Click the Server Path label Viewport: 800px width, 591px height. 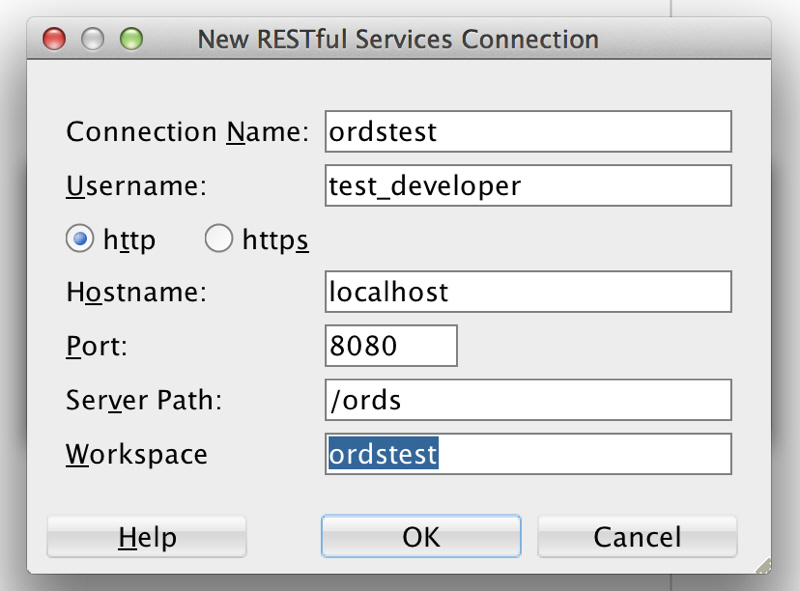144,400
